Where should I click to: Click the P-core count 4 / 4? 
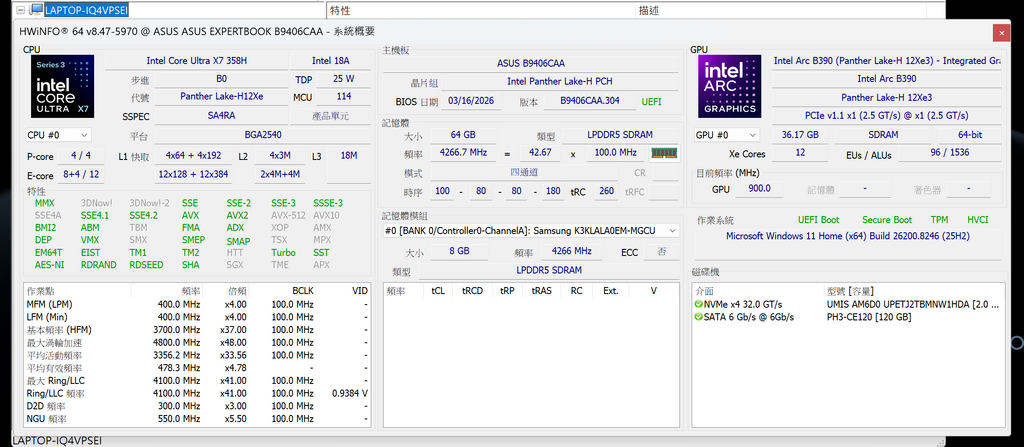(82, 156)
